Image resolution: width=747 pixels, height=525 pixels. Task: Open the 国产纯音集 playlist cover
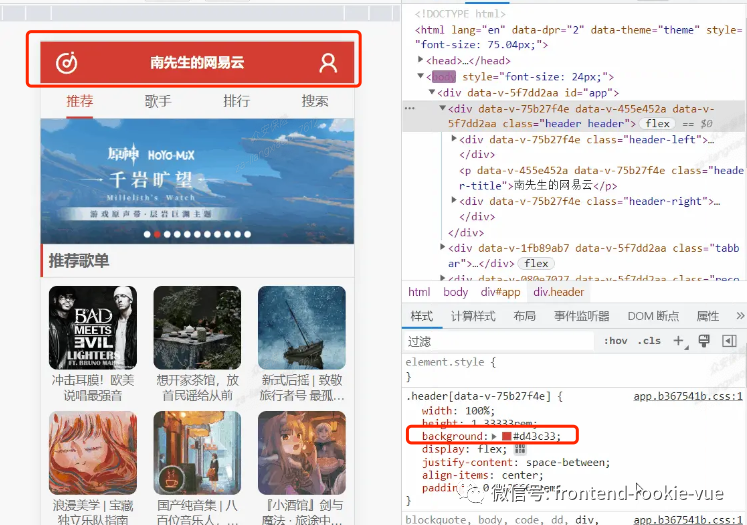point(197,453)
